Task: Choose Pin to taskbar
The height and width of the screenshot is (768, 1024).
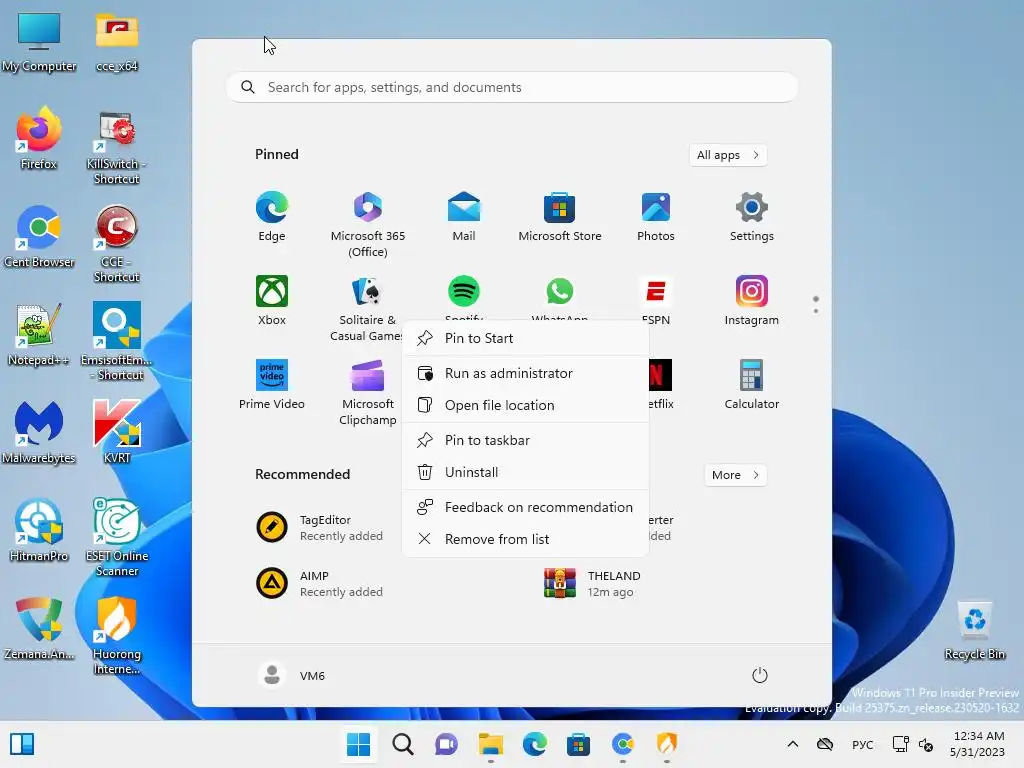Action: [x=525, y=440]
